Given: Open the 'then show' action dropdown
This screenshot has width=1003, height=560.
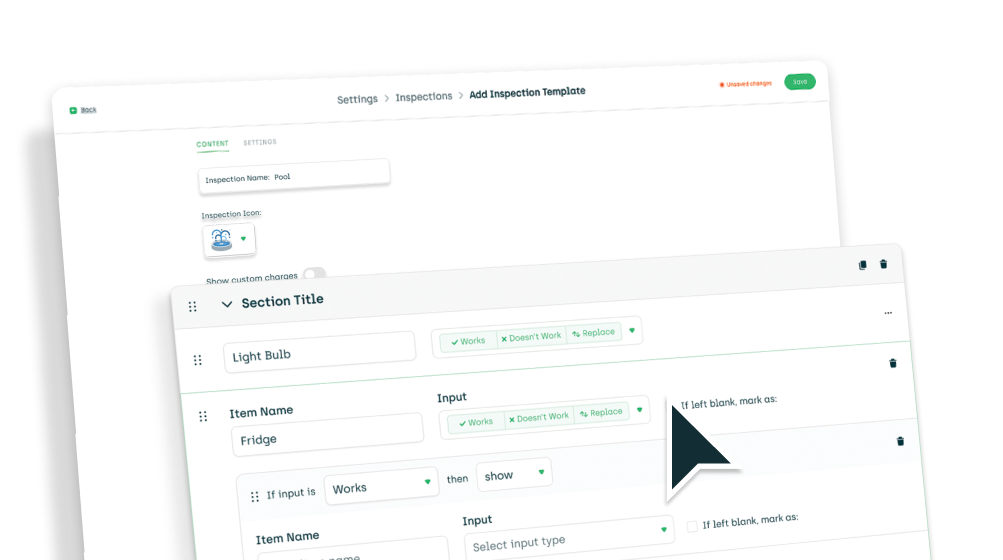Looking at the screenshot, I should pos(513,475).
